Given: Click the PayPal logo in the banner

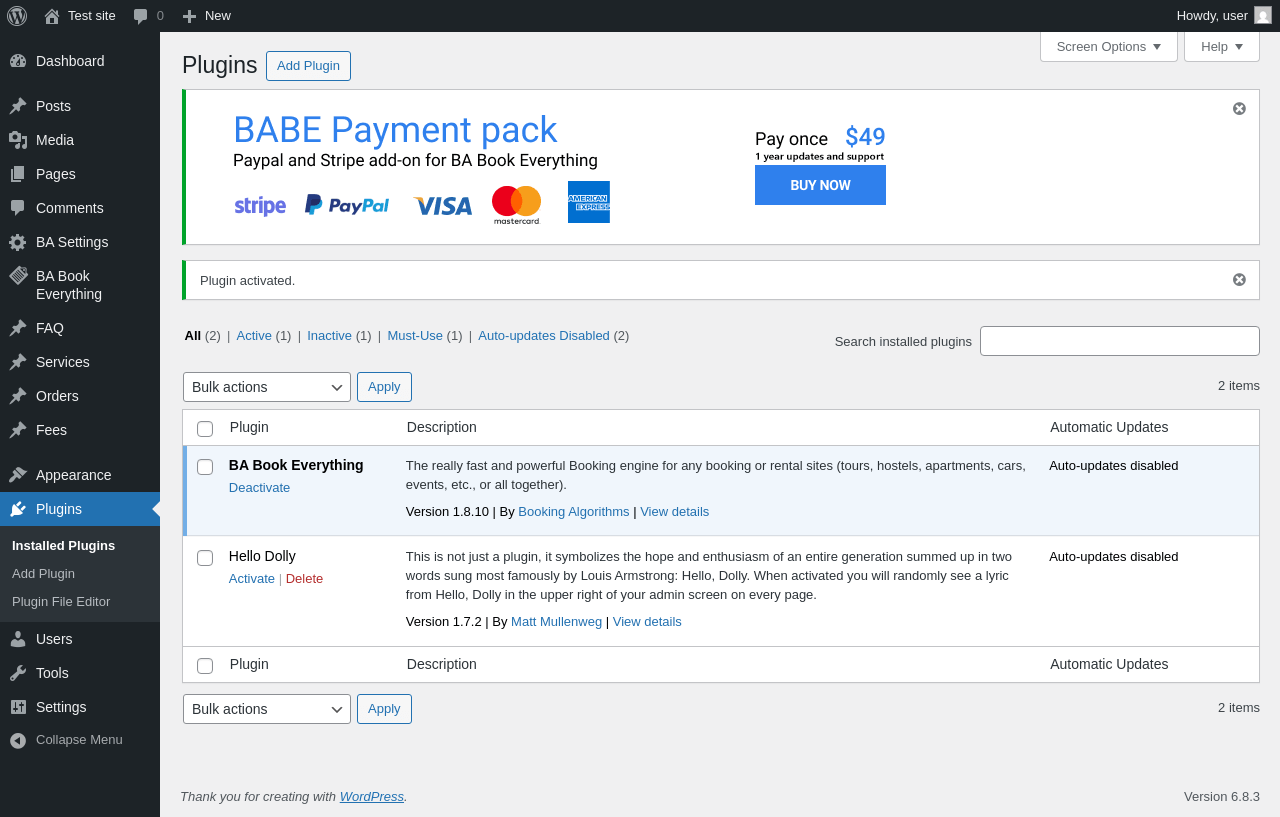Looking at the screenshot, I should [x=347, y=205].
